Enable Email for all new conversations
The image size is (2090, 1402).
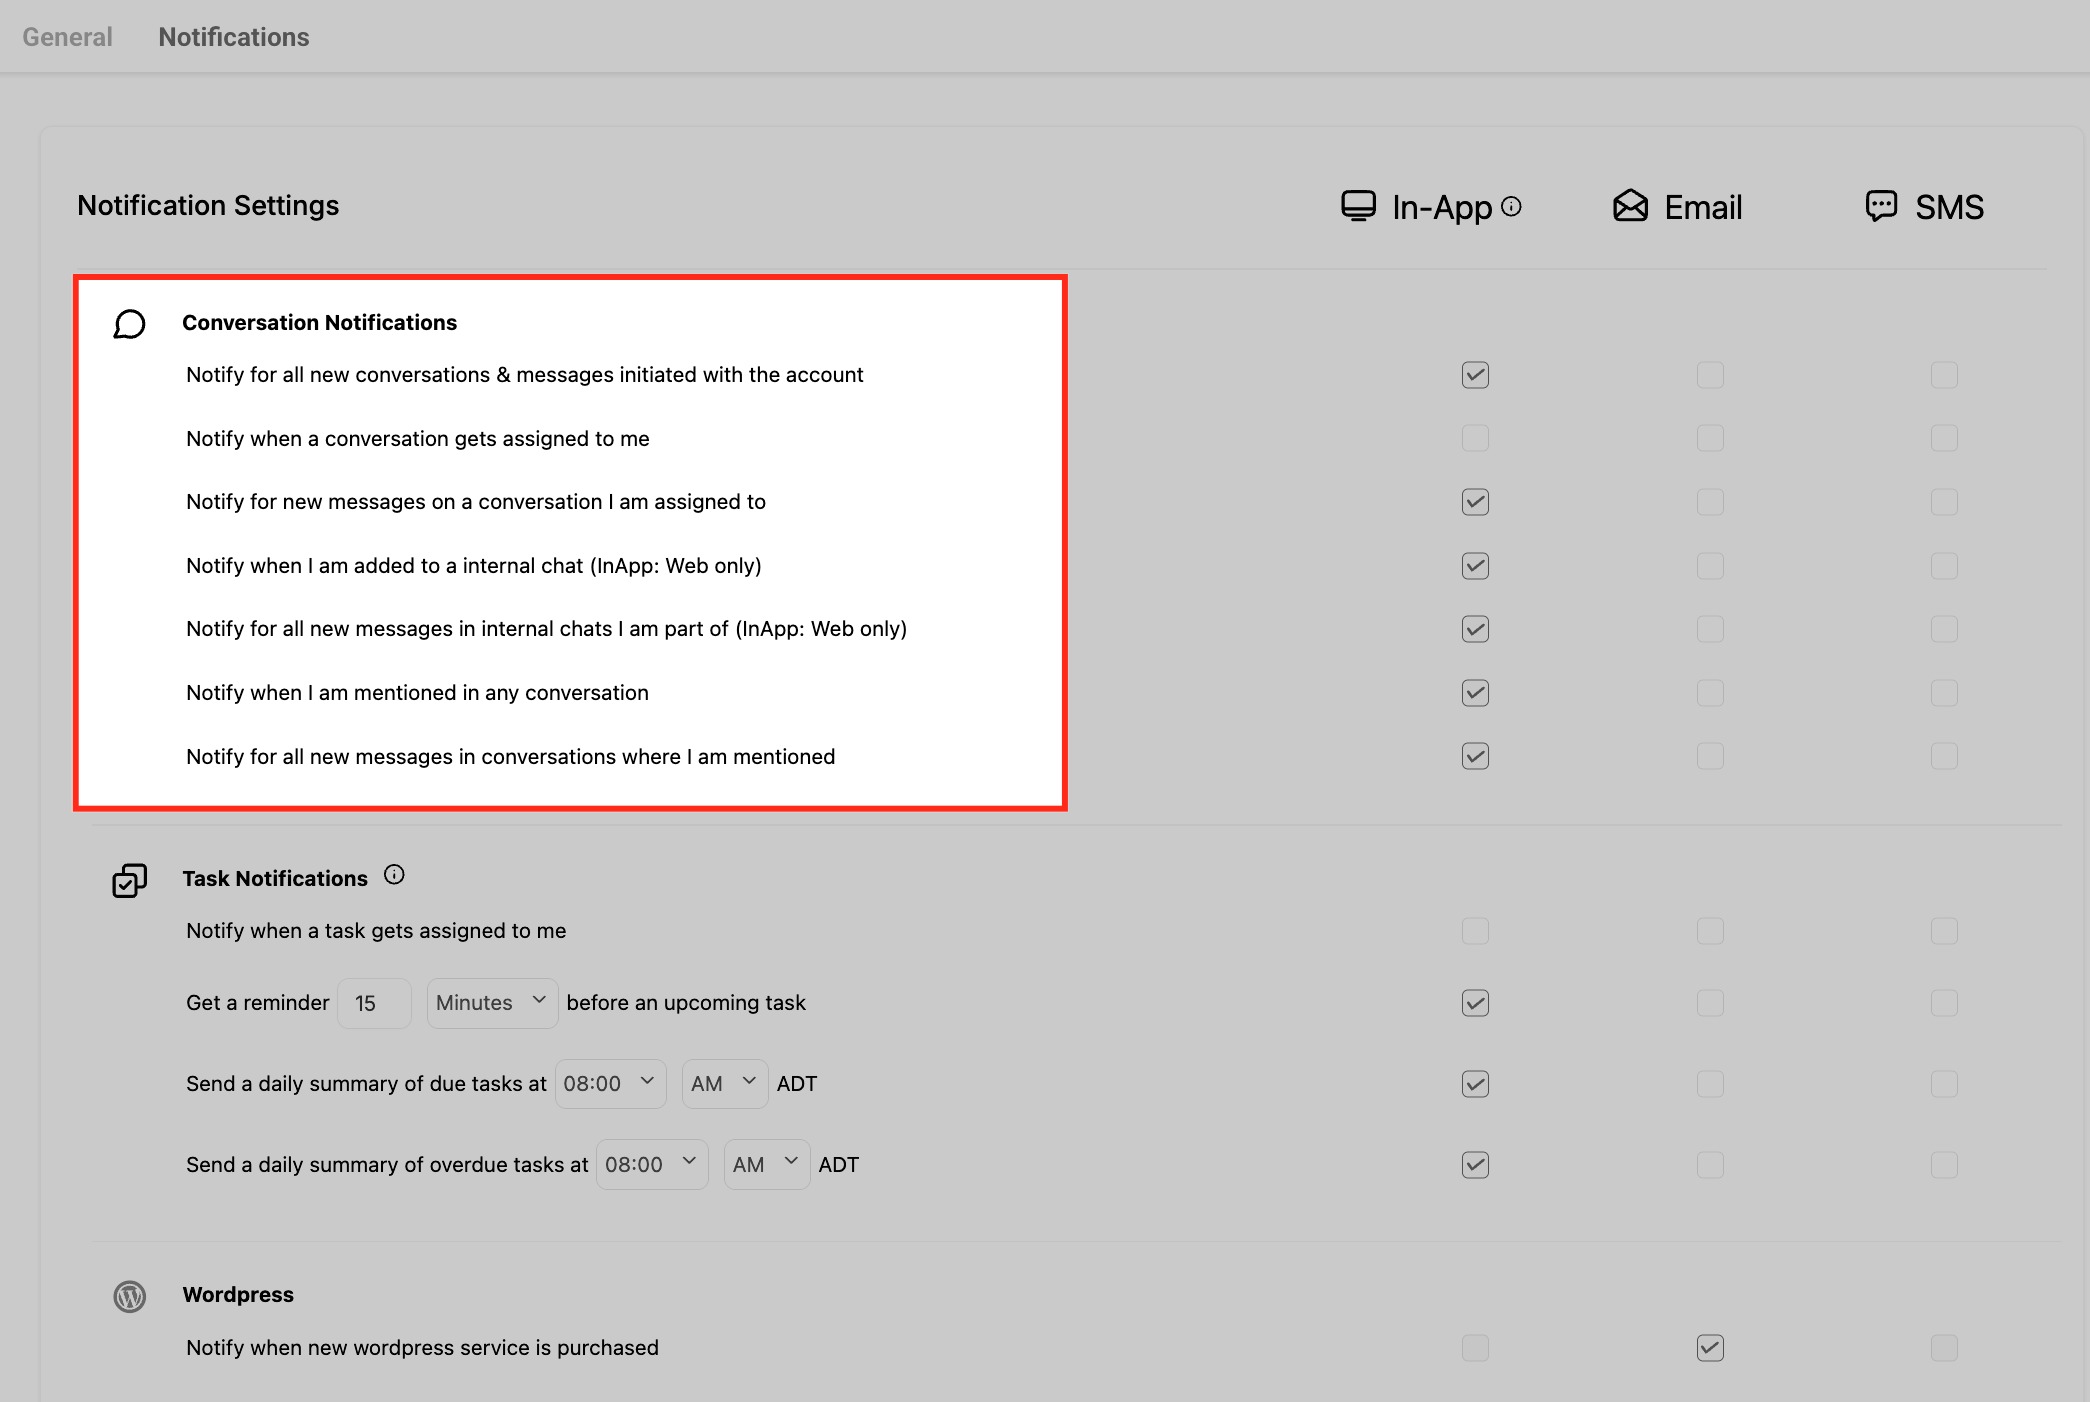pyautogui.click(x=1710, y=375)
